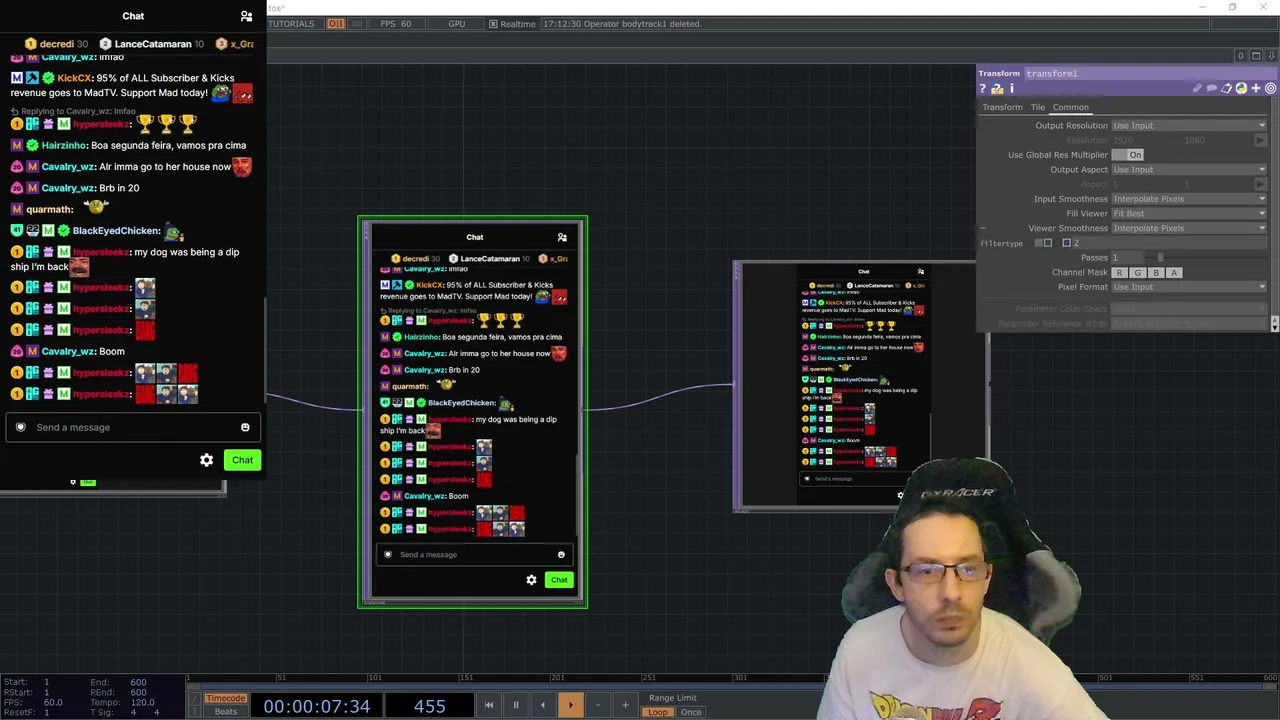Click username BlackEyedChicken in chat
Viewport: 1280px width, 720px height.
click(116, 231)
